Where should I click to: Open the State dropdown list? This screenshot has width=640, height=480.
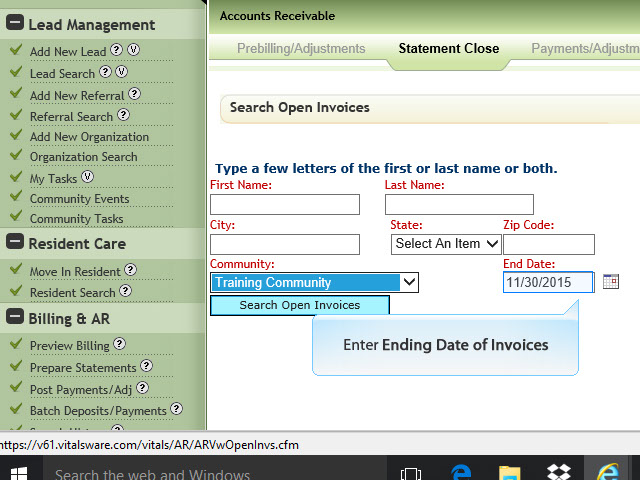[x=446, y=243]
